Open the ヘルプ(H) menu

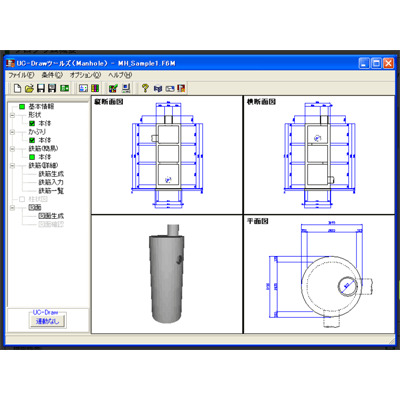coord(120,75)
